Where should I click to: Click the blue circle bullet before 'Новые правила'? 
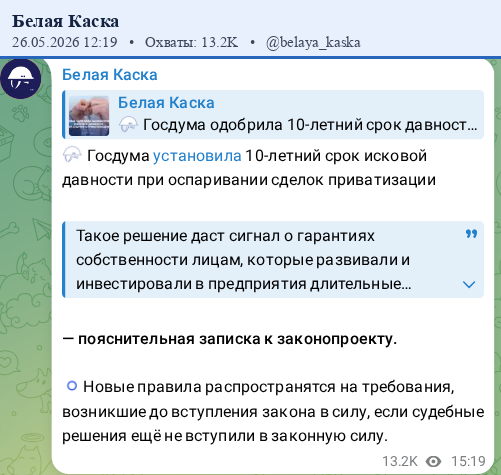(72, 386)
